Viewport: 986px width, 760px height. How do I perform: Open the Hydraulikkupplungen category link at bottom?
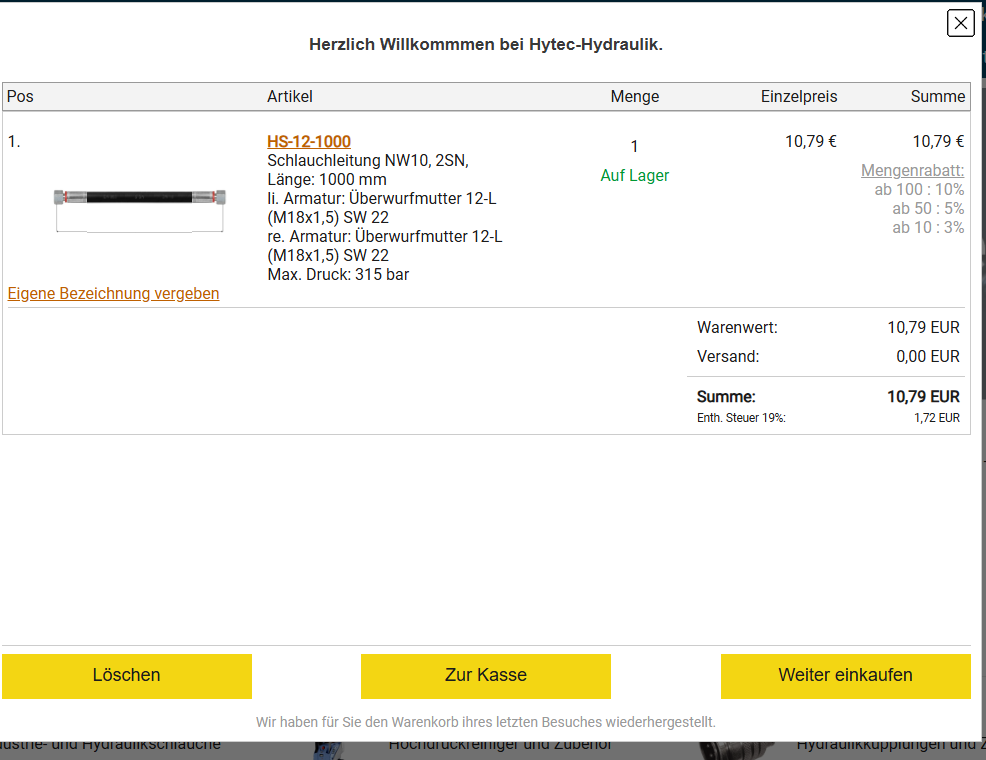(890, 747)
